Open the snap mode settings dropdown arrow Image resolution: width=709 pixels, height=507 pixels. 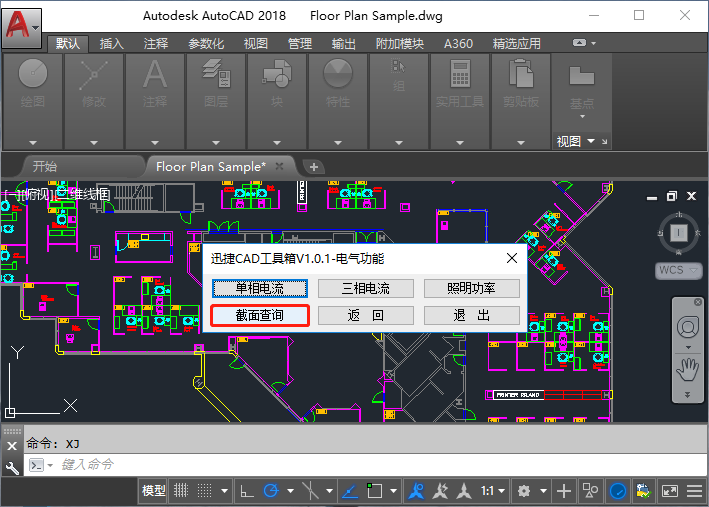click(224, 491)
